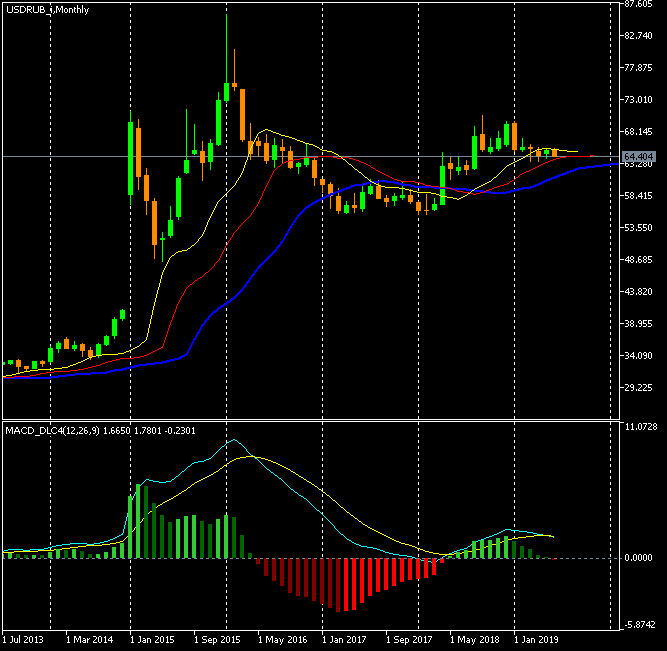This screenshot has width=667, height=651.
Task: Click the MACD scale value -5.8742
Action: [x=640, y=625]
